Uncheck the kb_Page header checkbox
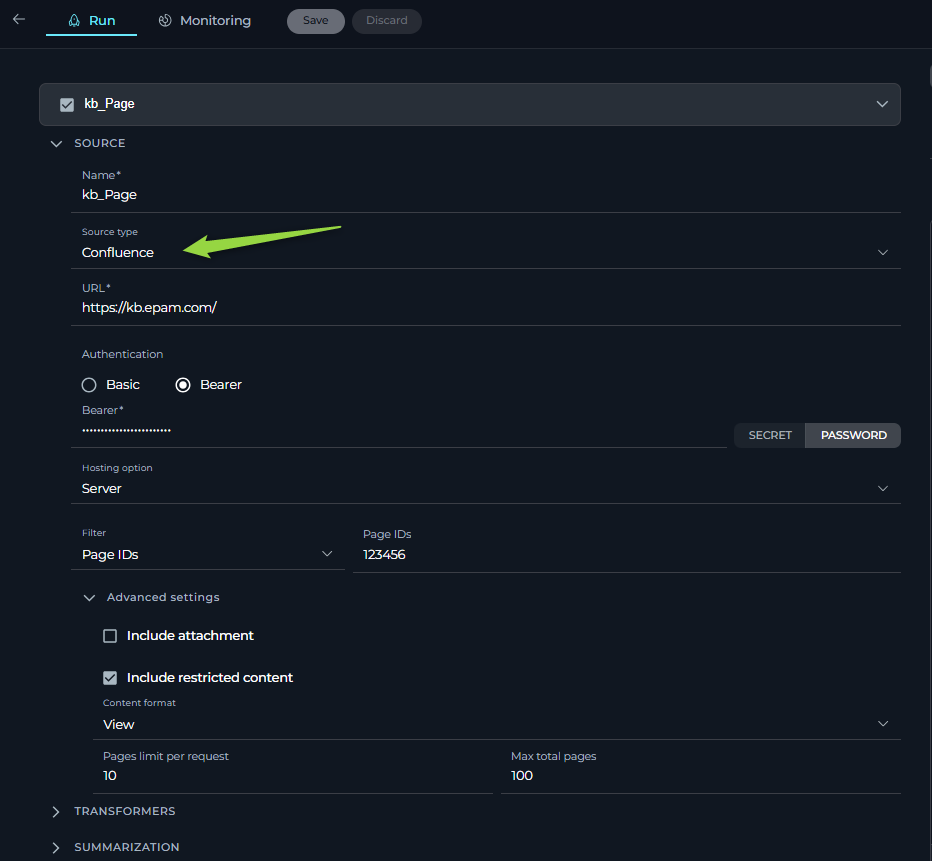This screenshot has width=932, height=861. (x=67, y=105)
